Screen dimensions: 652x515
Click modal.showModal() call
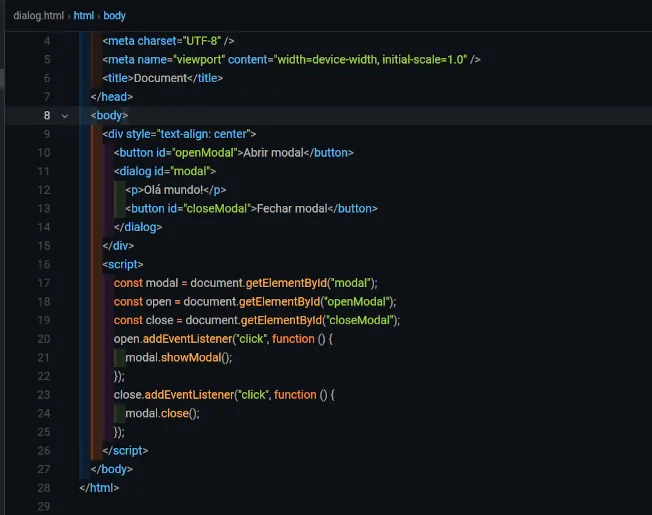tap(178, 357)
